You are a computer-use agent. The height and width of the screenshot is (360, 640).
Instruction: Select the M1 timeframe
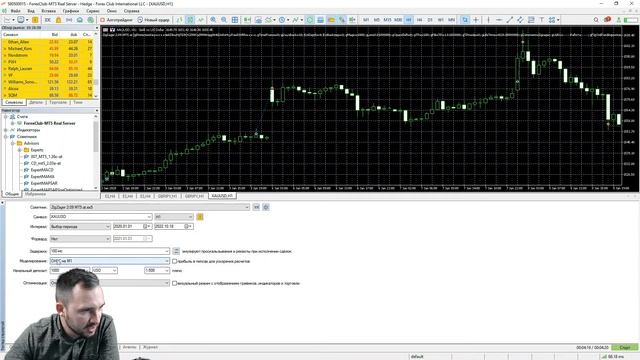pyautogui.click(x=366, y=20)
